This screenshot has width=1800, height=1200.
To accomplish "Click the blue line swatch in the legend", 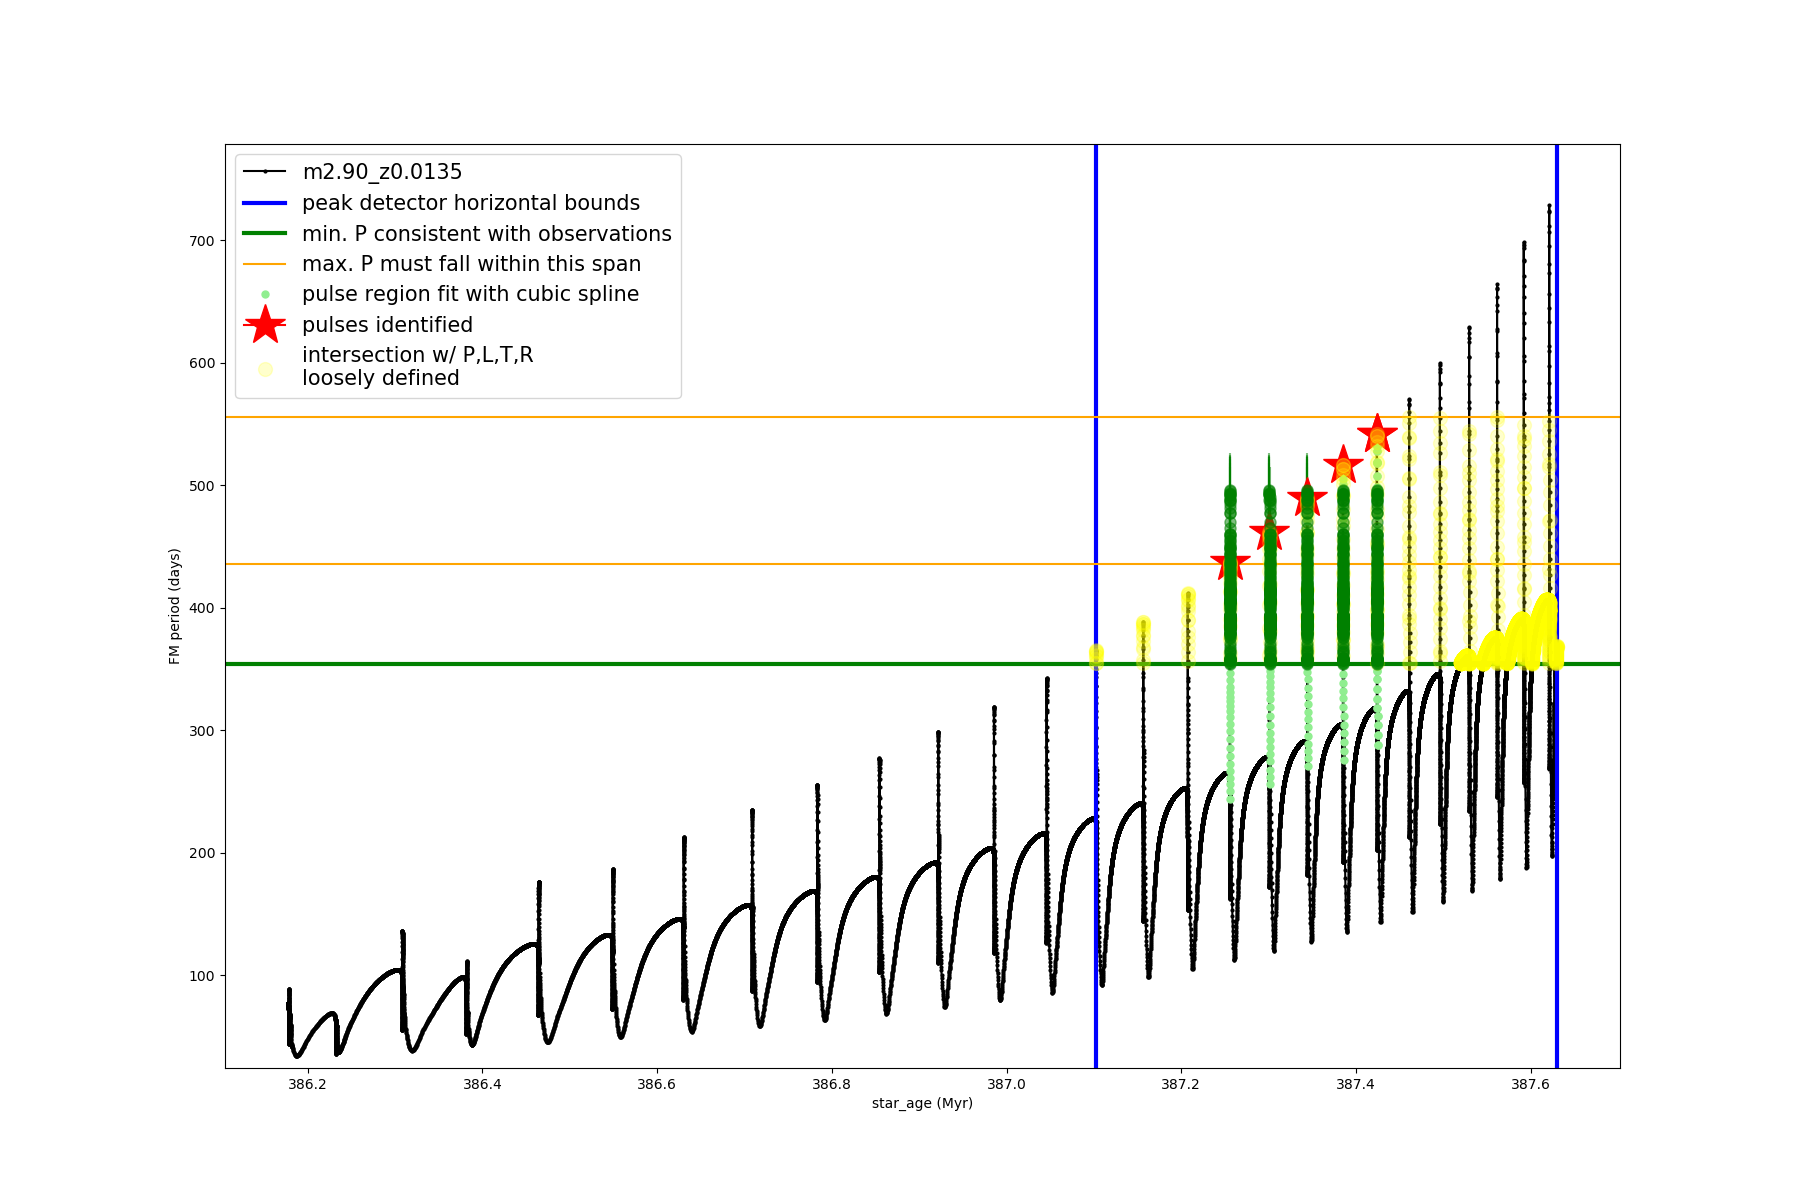I will coord(265,203).
